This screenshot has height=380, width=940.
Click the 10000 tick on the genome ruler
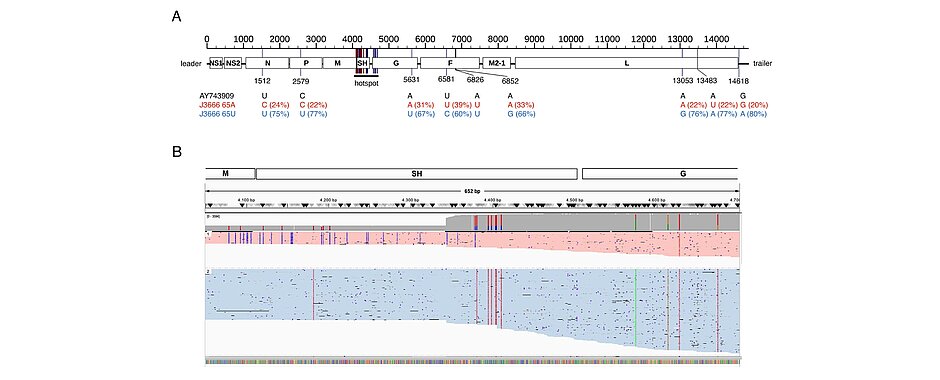pyautogui.click(x=571, y=39)
